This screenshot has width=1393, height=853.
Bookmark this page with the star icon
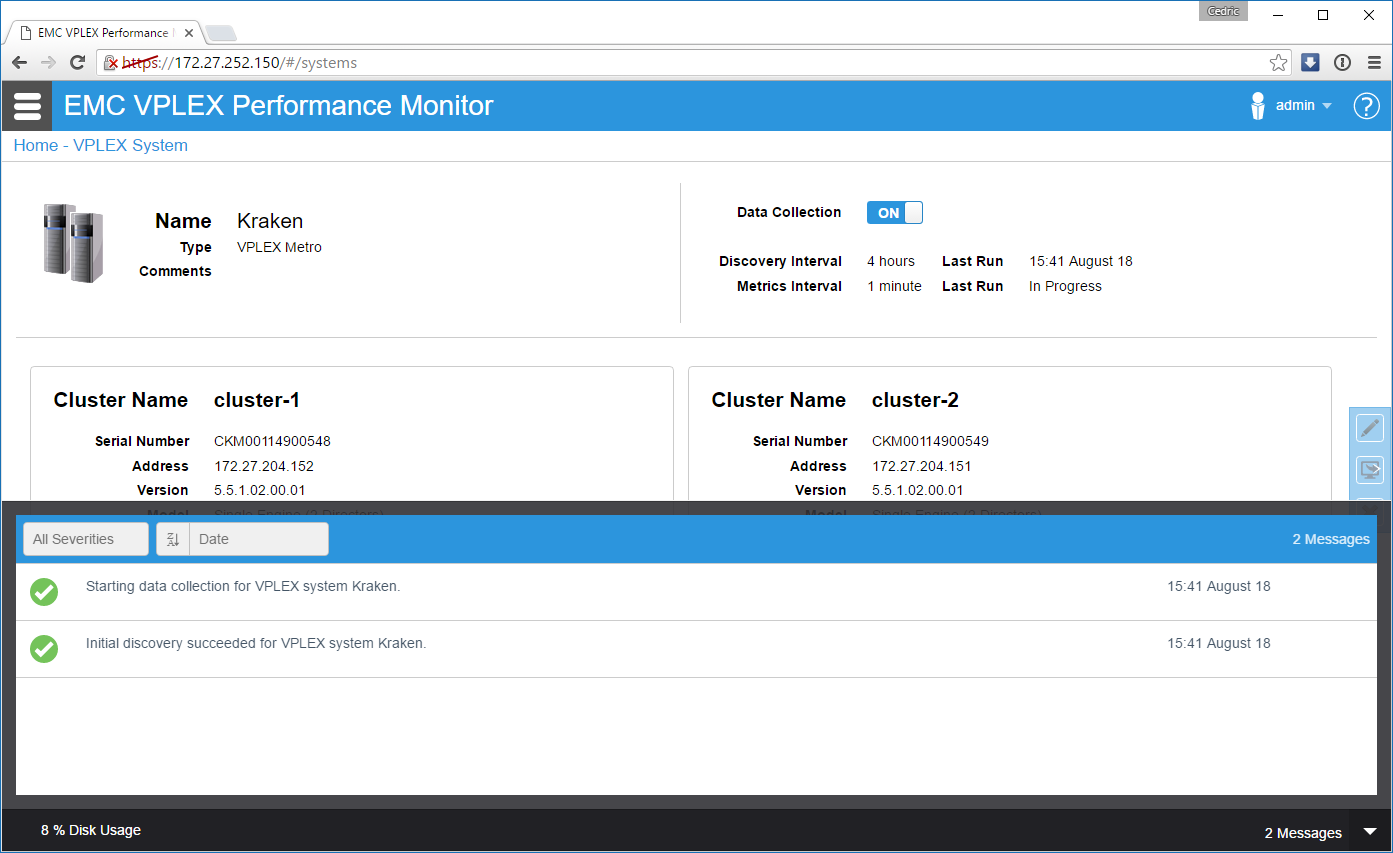(1278, 63)
